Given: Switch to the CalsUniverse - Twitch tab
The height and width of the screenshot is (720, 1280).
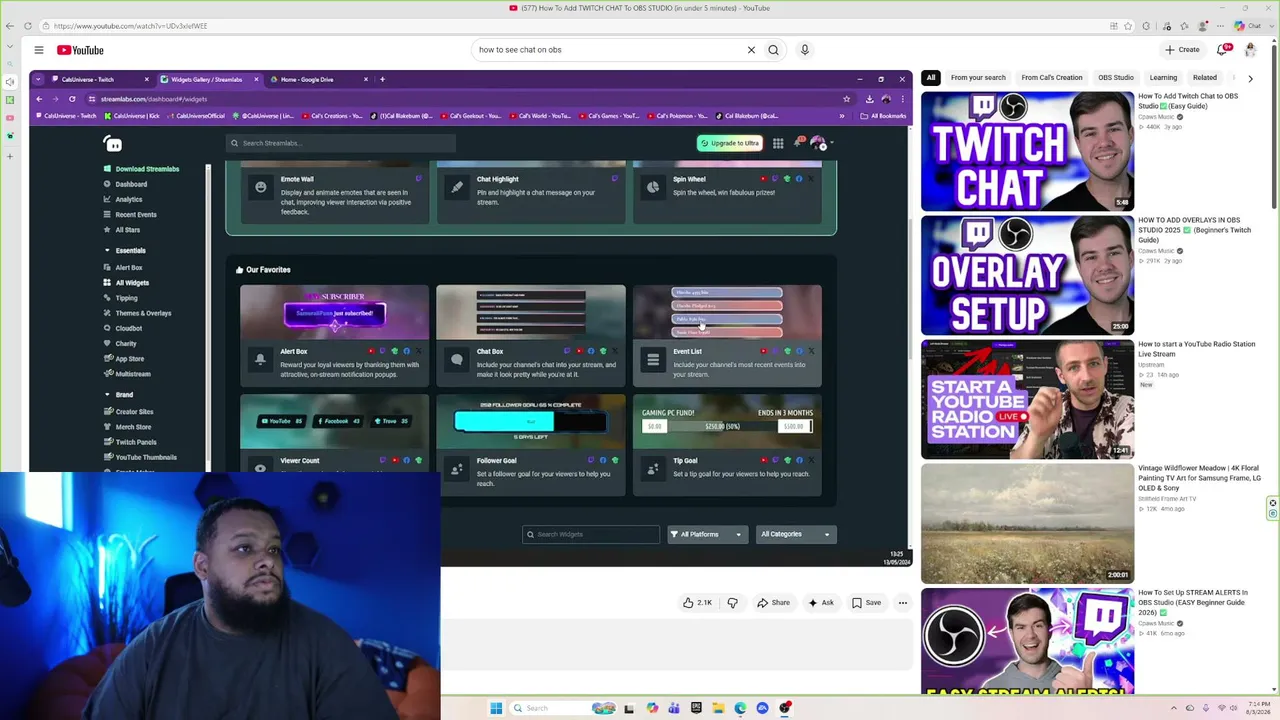Looking at the screenshot, I should (x=100, y=79).
